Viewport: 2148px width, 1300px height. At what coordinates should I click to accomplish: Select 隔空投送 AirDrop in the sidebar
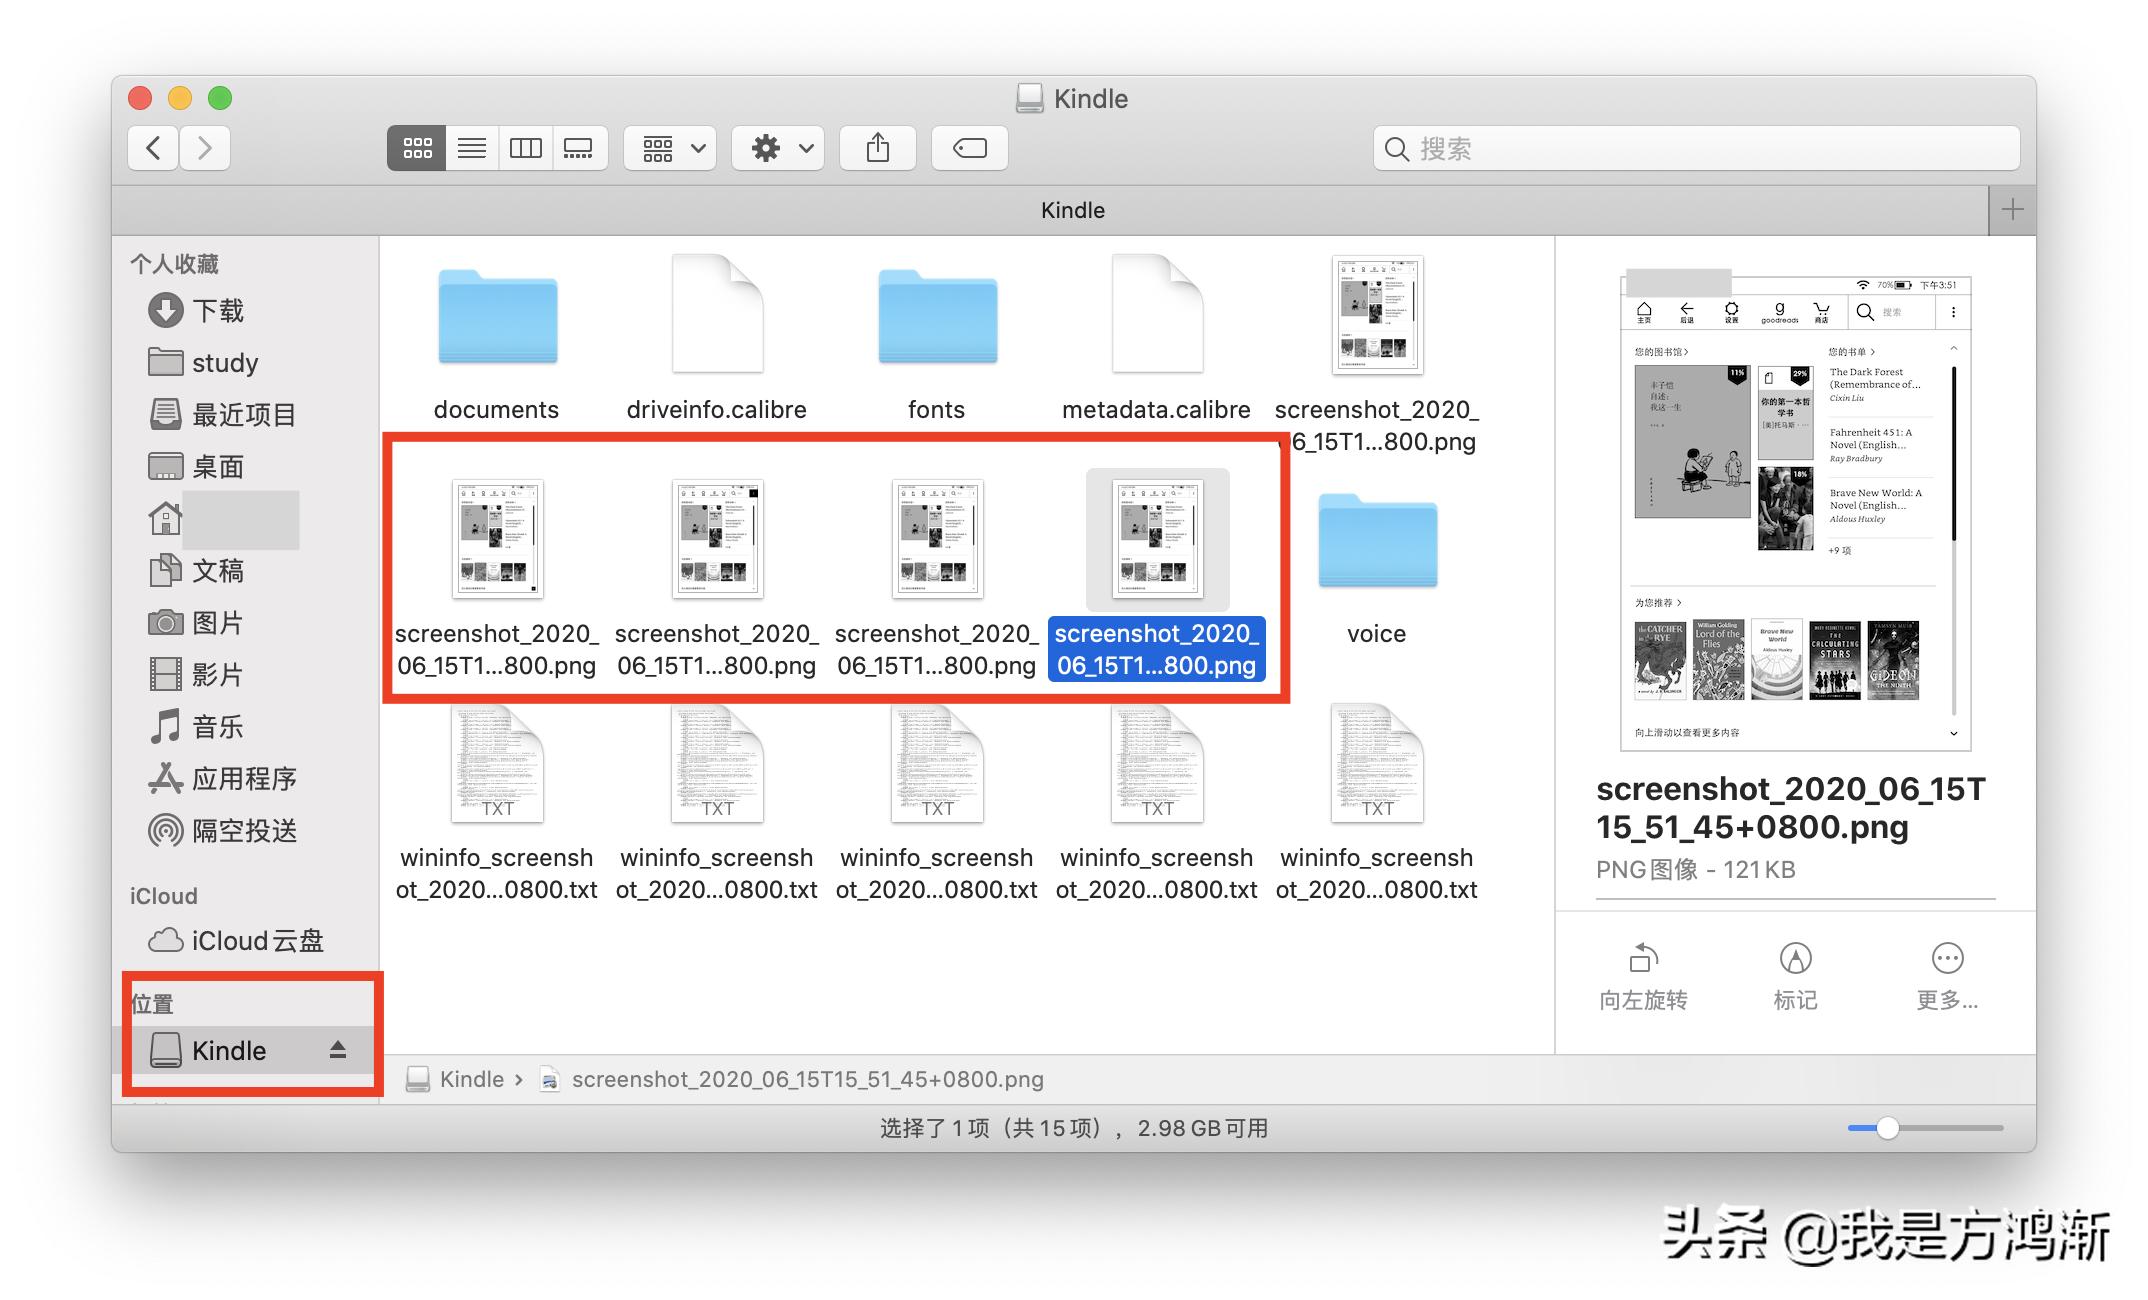tap(246, 831)
